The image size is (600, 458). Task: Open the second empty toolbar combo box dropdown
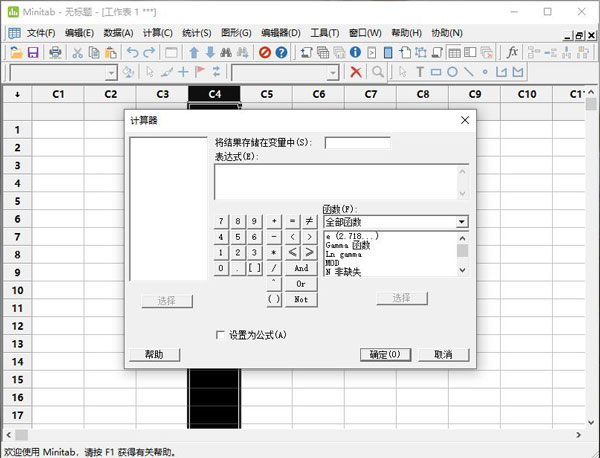pyautogui.click(x=333, y=72)
